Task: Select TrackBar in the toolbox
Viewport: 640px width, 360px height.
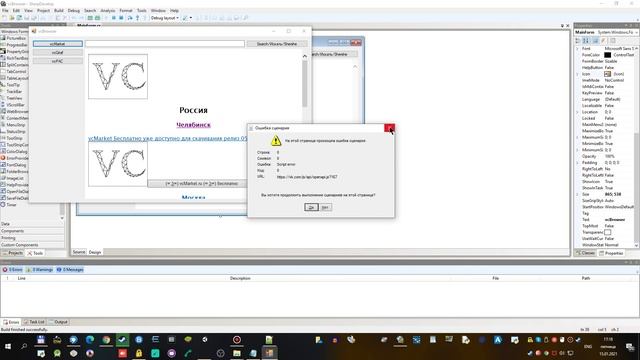Action: click(x=14, y=91)
